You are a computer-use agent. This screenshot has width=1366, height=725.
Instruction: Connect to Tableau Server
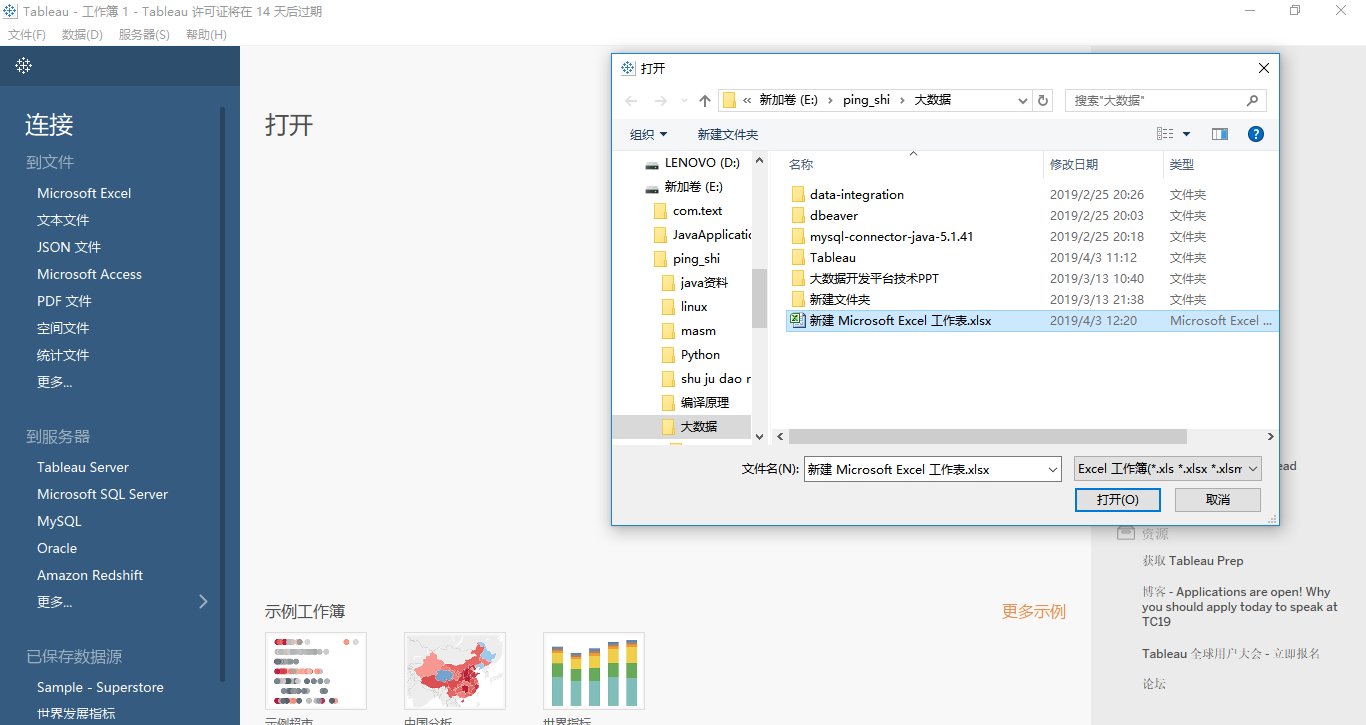tap(83, 467)
